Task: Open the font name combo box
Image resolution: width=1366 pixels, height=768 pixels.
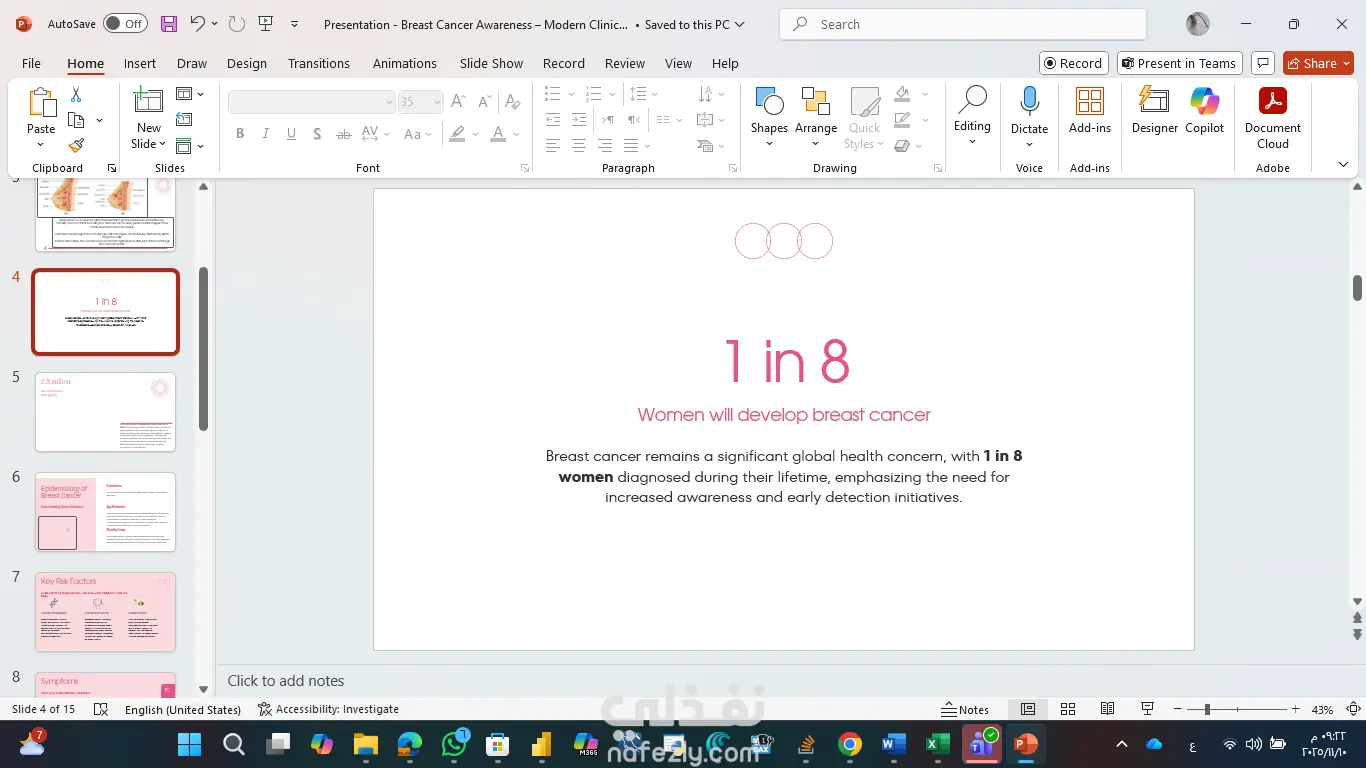Action: click(312, 101)
